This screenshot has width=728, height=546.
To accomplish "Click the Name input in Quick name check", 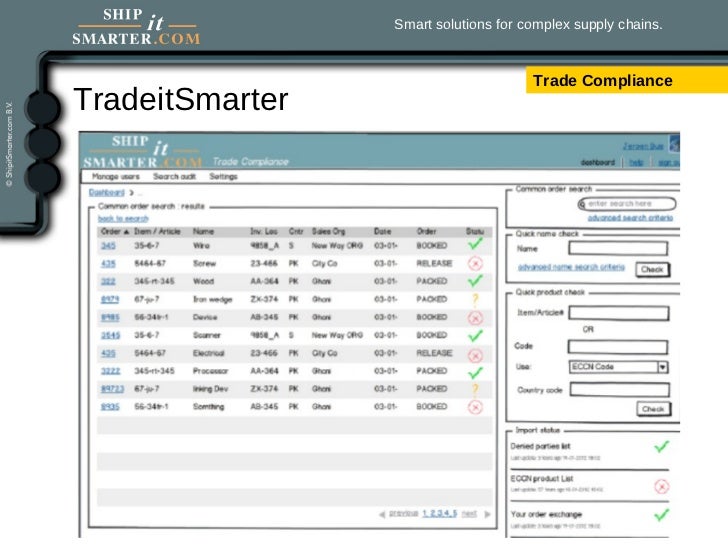I will click(x=618, y=248).
